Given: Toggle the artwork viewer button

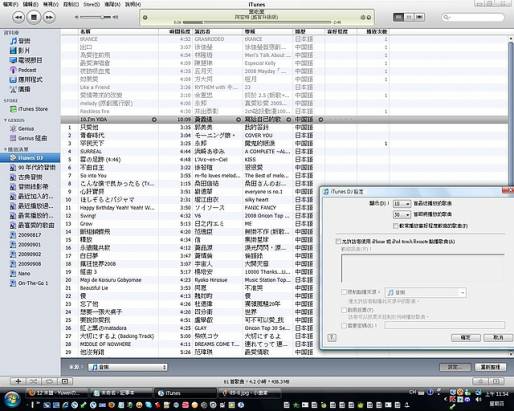Looking at the screenshot, I should click(x=65, y=381).
